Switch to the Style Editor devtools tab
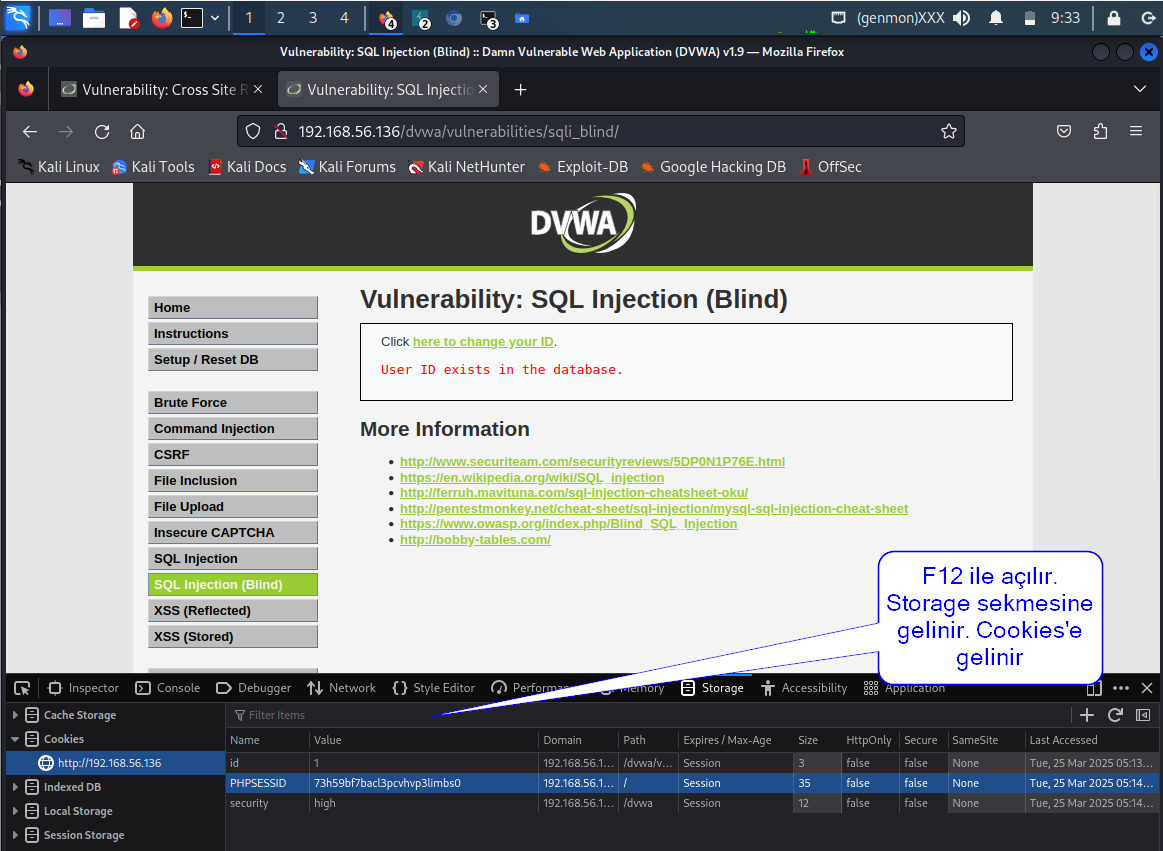 pos(434,688)
